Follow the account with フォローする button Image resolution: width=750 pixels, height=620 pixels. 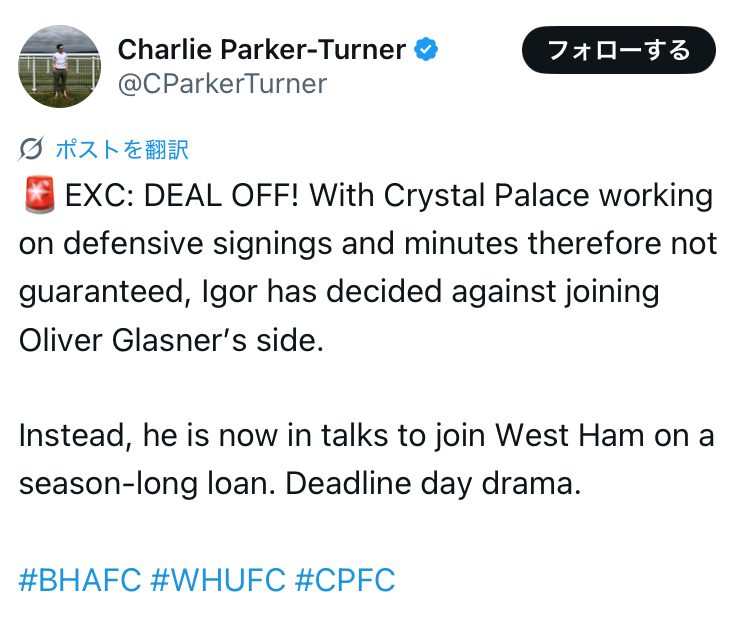pyautogui.click(x=618, y=50)
